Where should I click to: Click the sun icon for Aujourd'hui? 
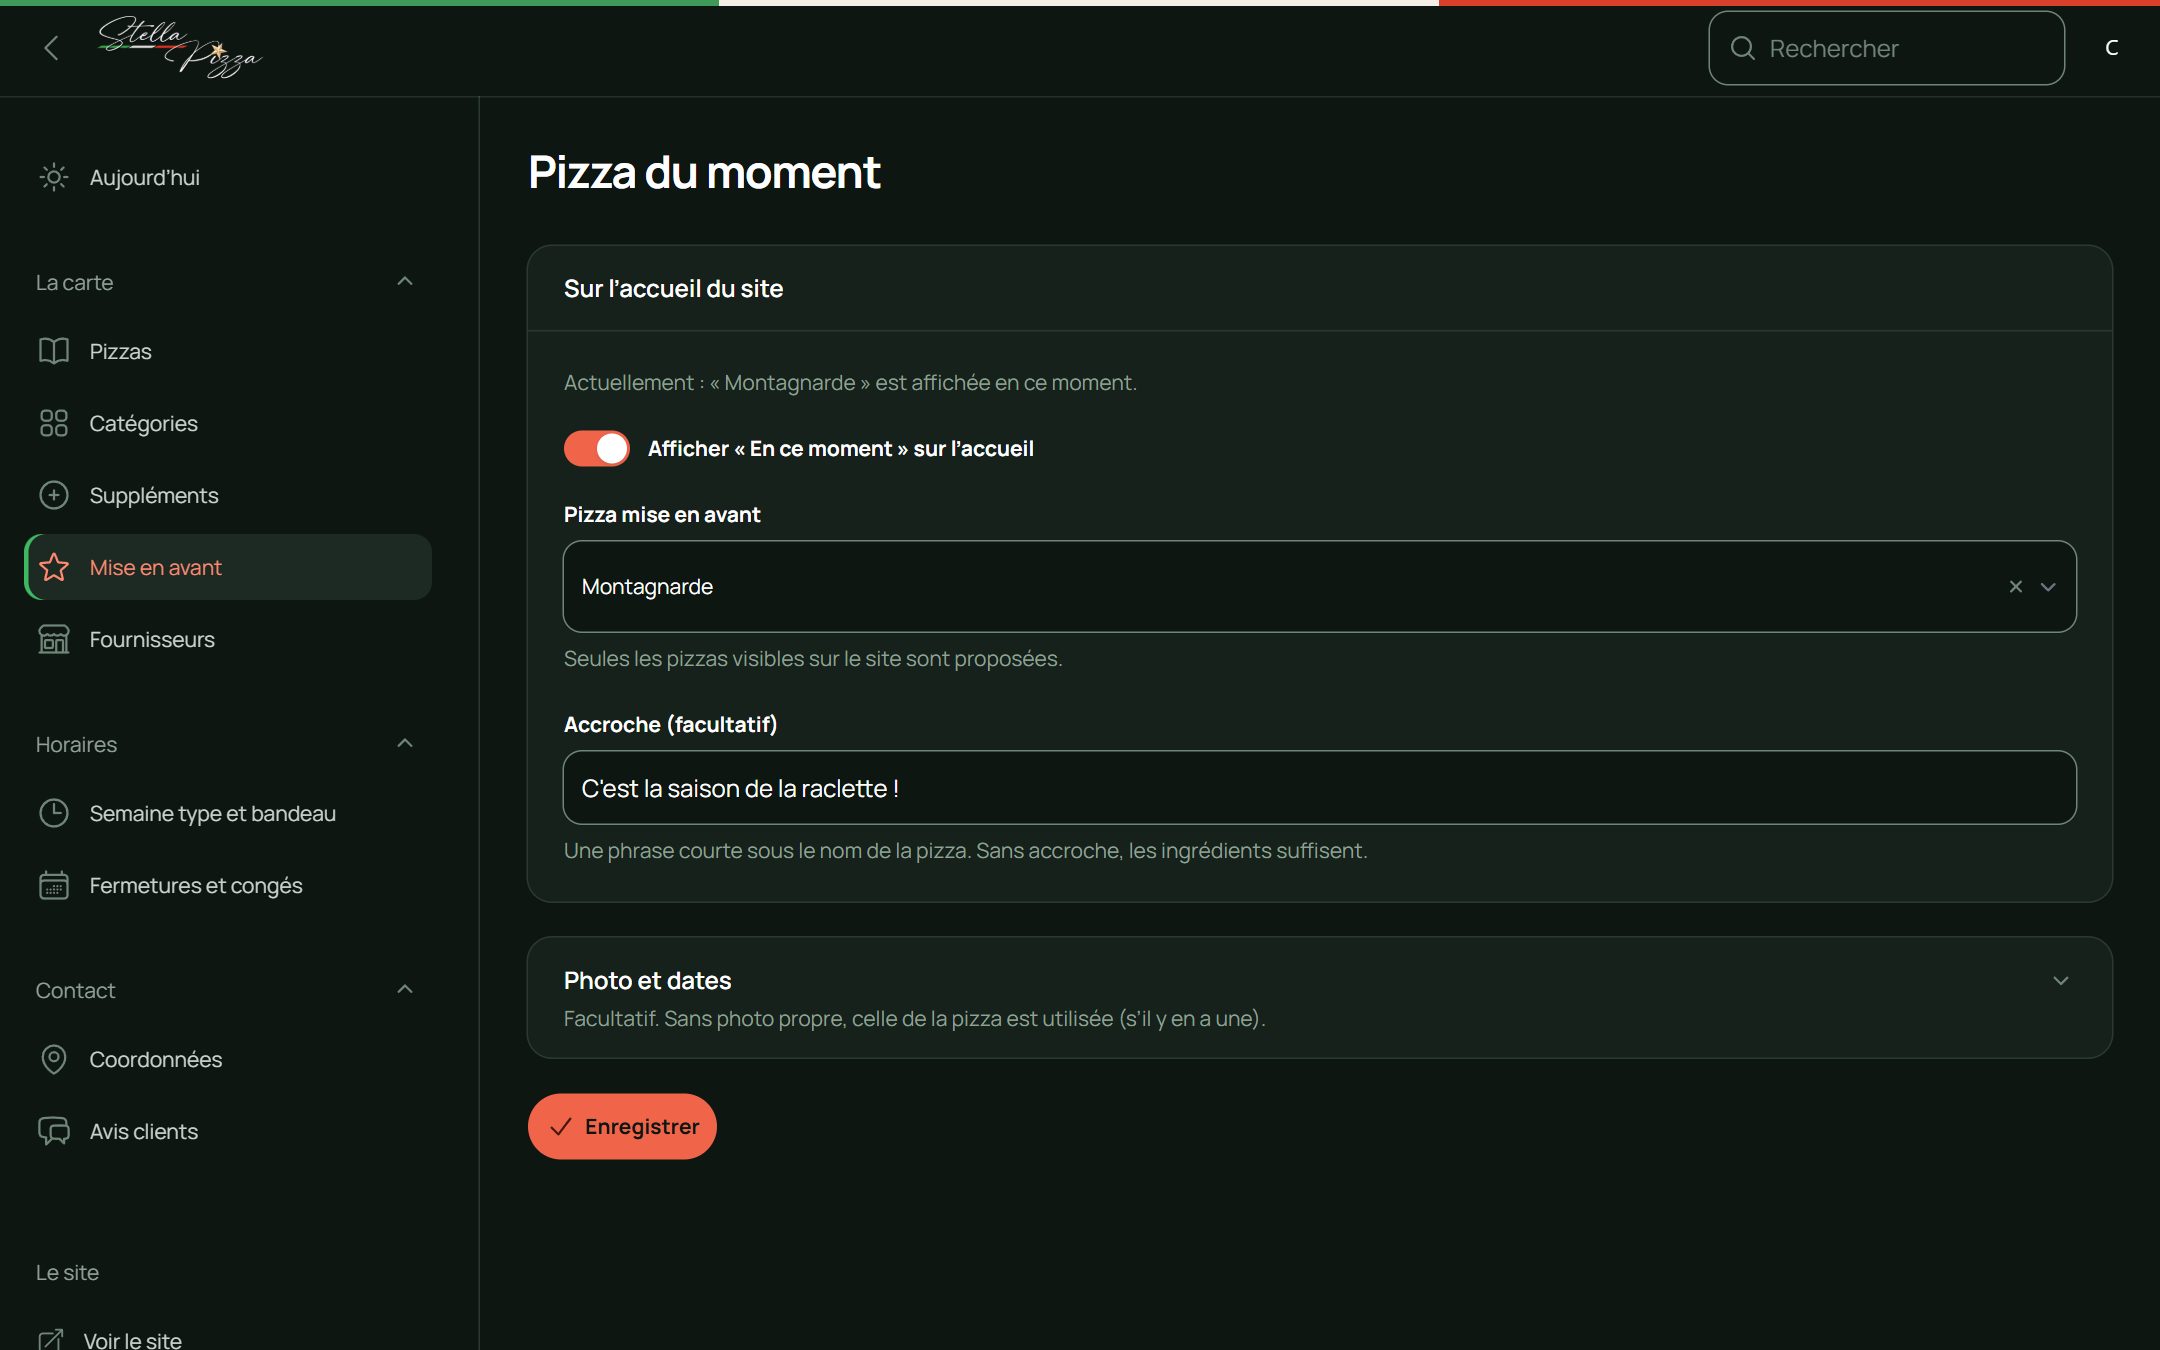click(54, 177)
